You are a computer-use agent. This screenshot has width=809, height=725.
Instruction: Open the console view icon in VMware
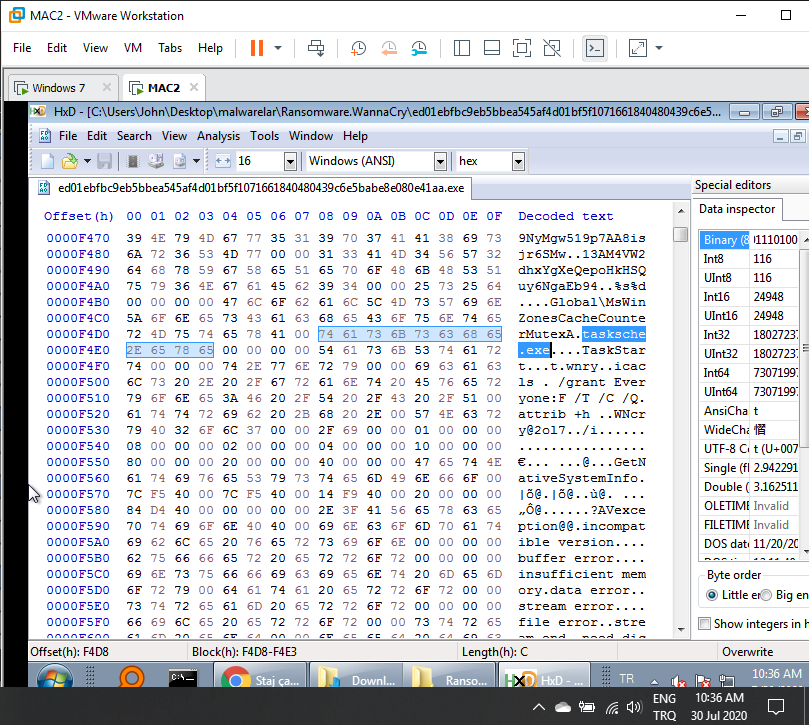[x=595, y=48]
